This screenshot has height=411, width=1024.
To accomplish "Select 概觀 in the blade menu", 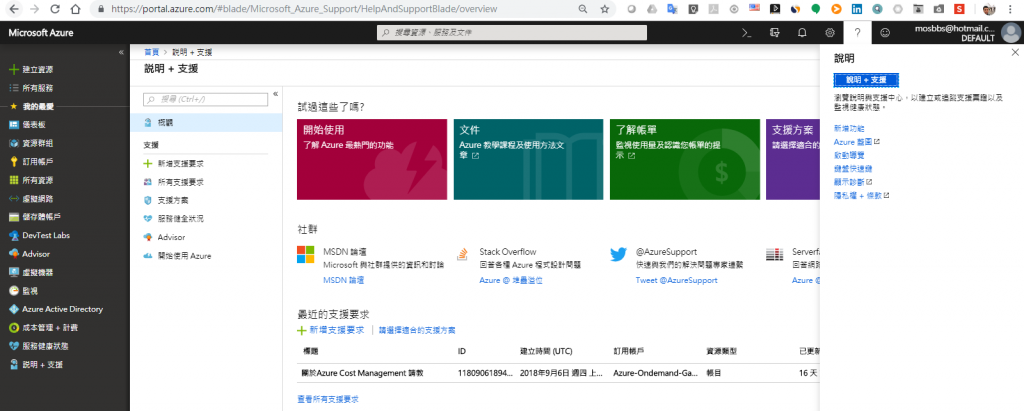I will 206,122.
